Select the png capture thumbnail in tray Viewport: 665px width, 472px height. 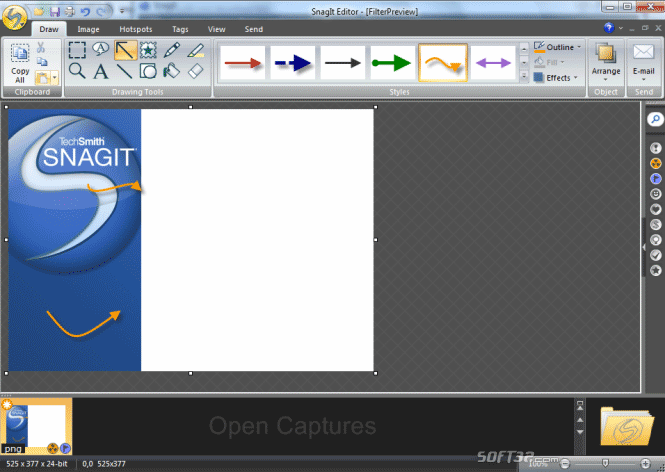pyautogui.click(x=36, y=426)
